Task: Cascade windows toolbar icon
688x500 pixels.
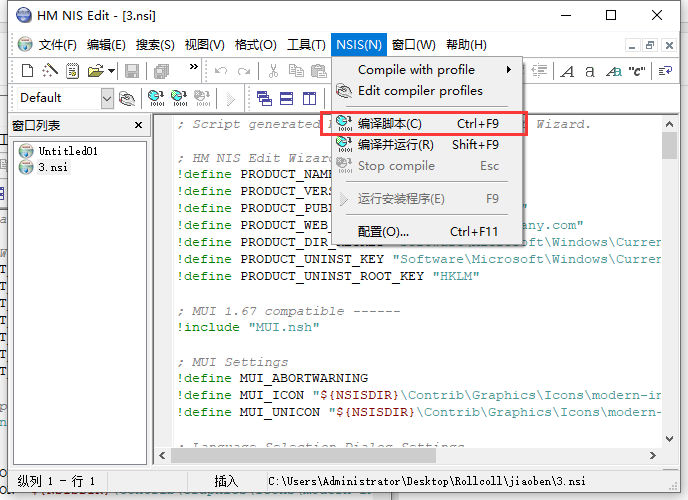Action: [x=264, y=98]
